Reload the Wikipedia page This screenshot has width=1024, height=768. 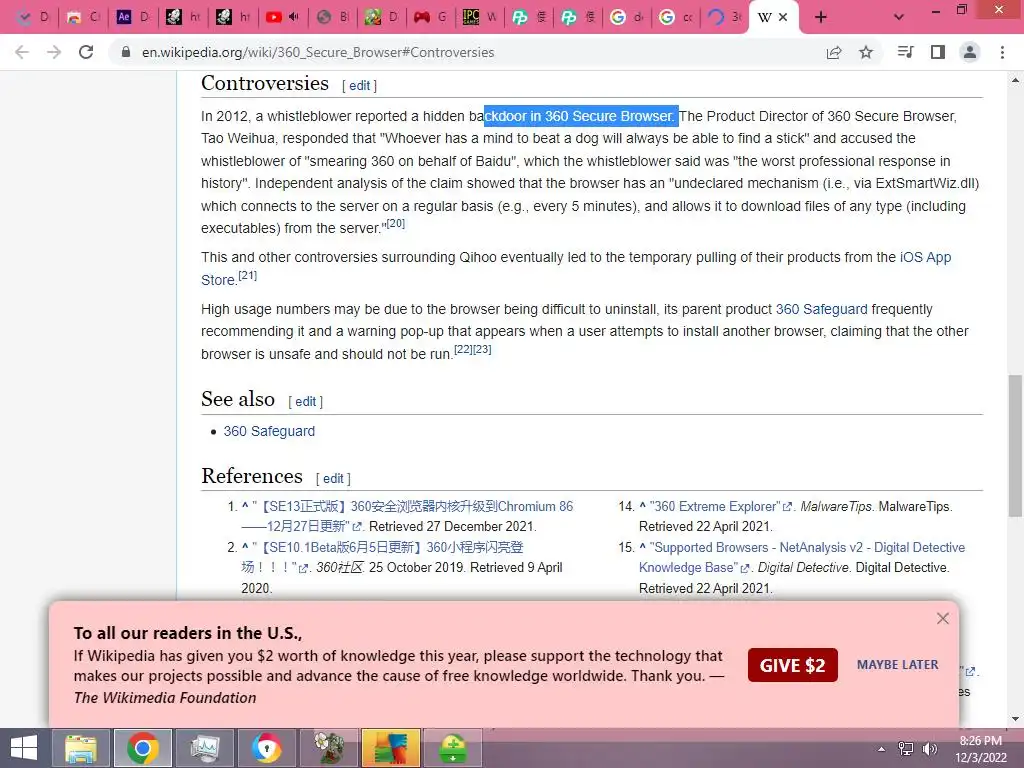[x=86, y=52]
